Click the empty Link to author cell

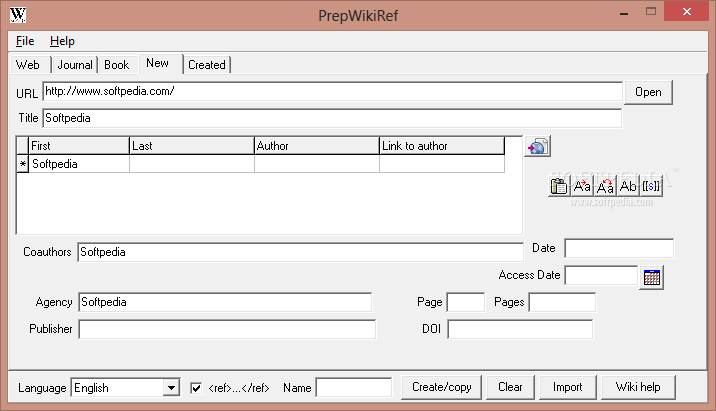[442, 164]
